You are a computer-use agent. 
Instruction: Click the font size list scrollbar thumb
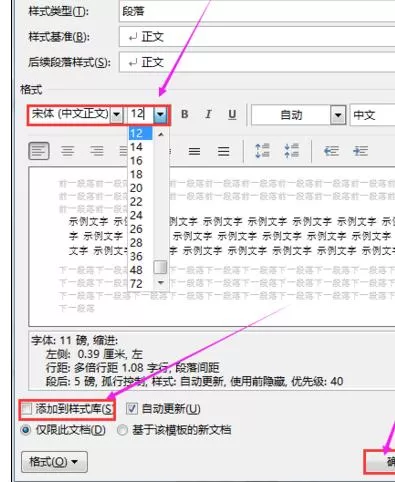pyautogui.click(x=160, y=267)
